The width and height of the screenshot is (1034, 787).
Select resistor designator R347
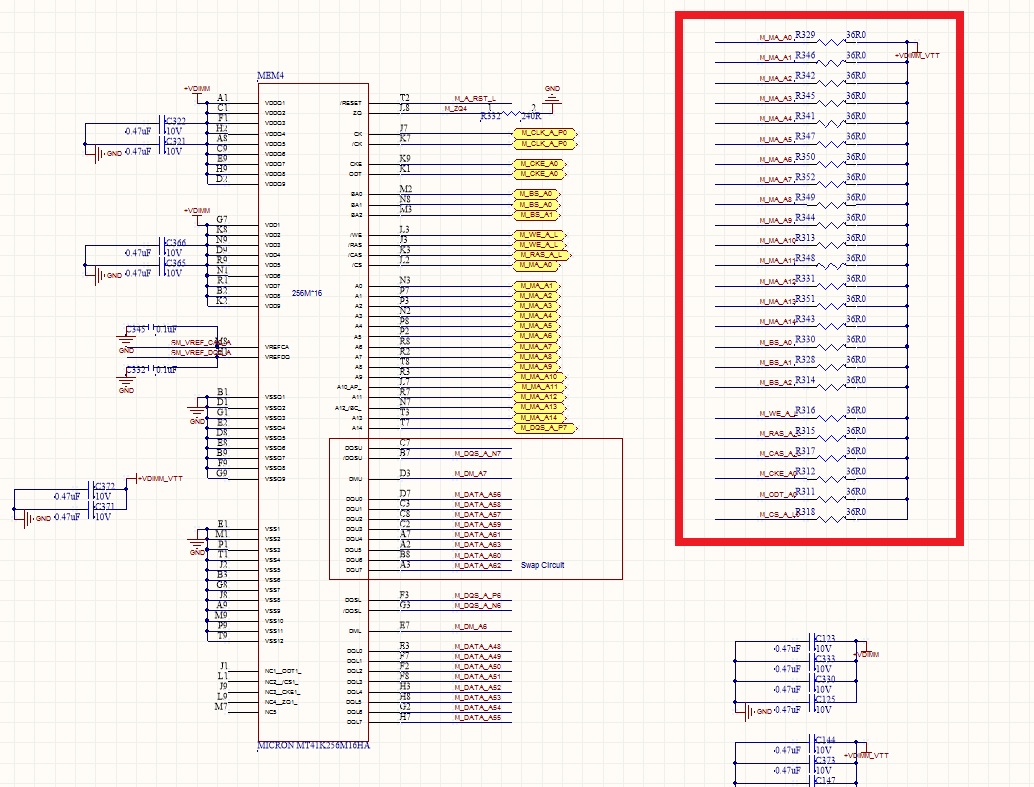[x=805, y=137]
